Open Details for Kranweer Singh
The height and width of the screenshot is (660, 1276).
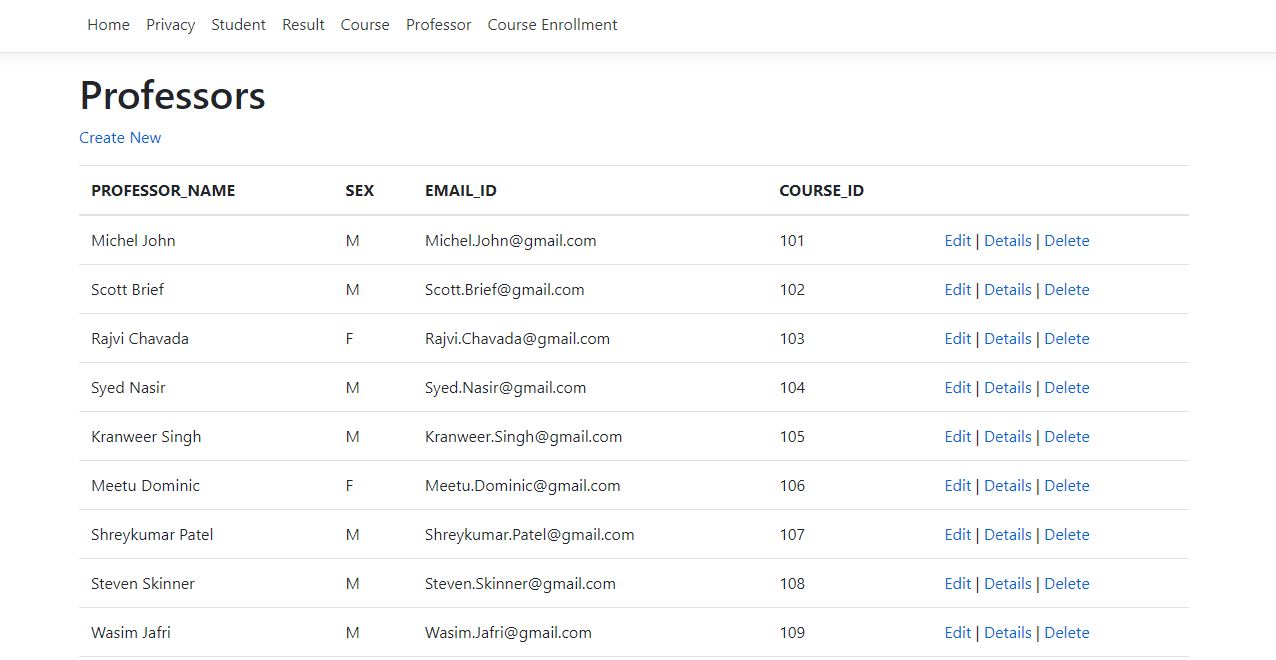click(x=1007, y=436)
